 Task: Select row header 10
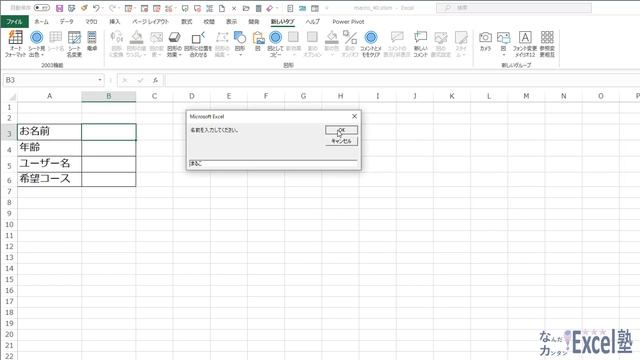(9, 224)
